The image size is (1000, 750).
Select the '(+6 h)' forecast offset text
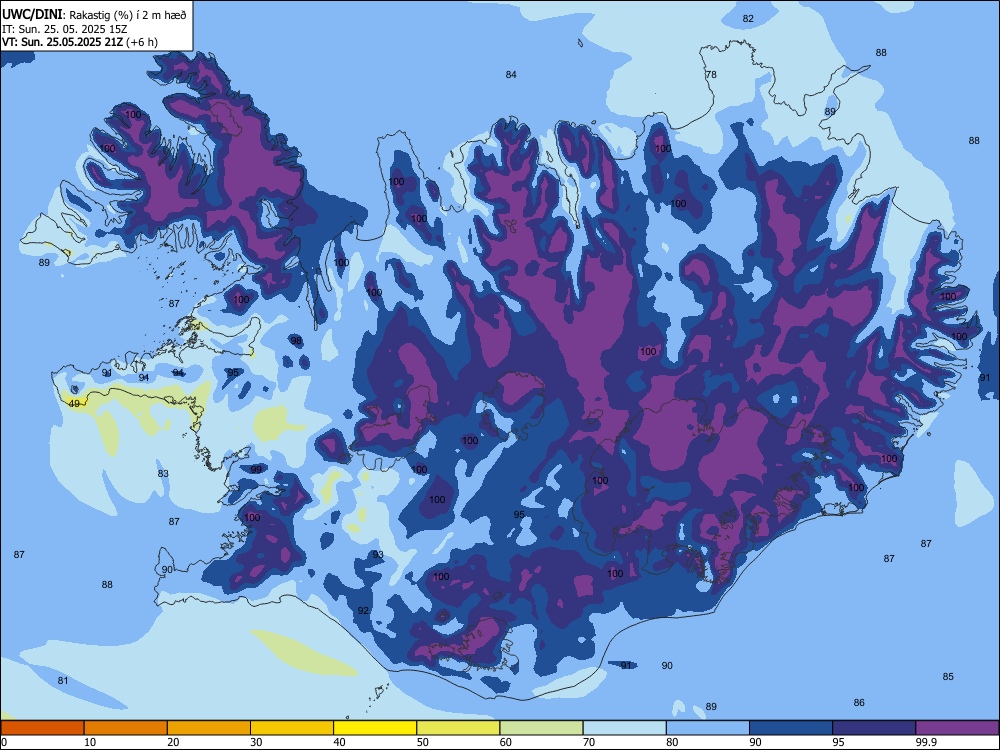(142, 42)
